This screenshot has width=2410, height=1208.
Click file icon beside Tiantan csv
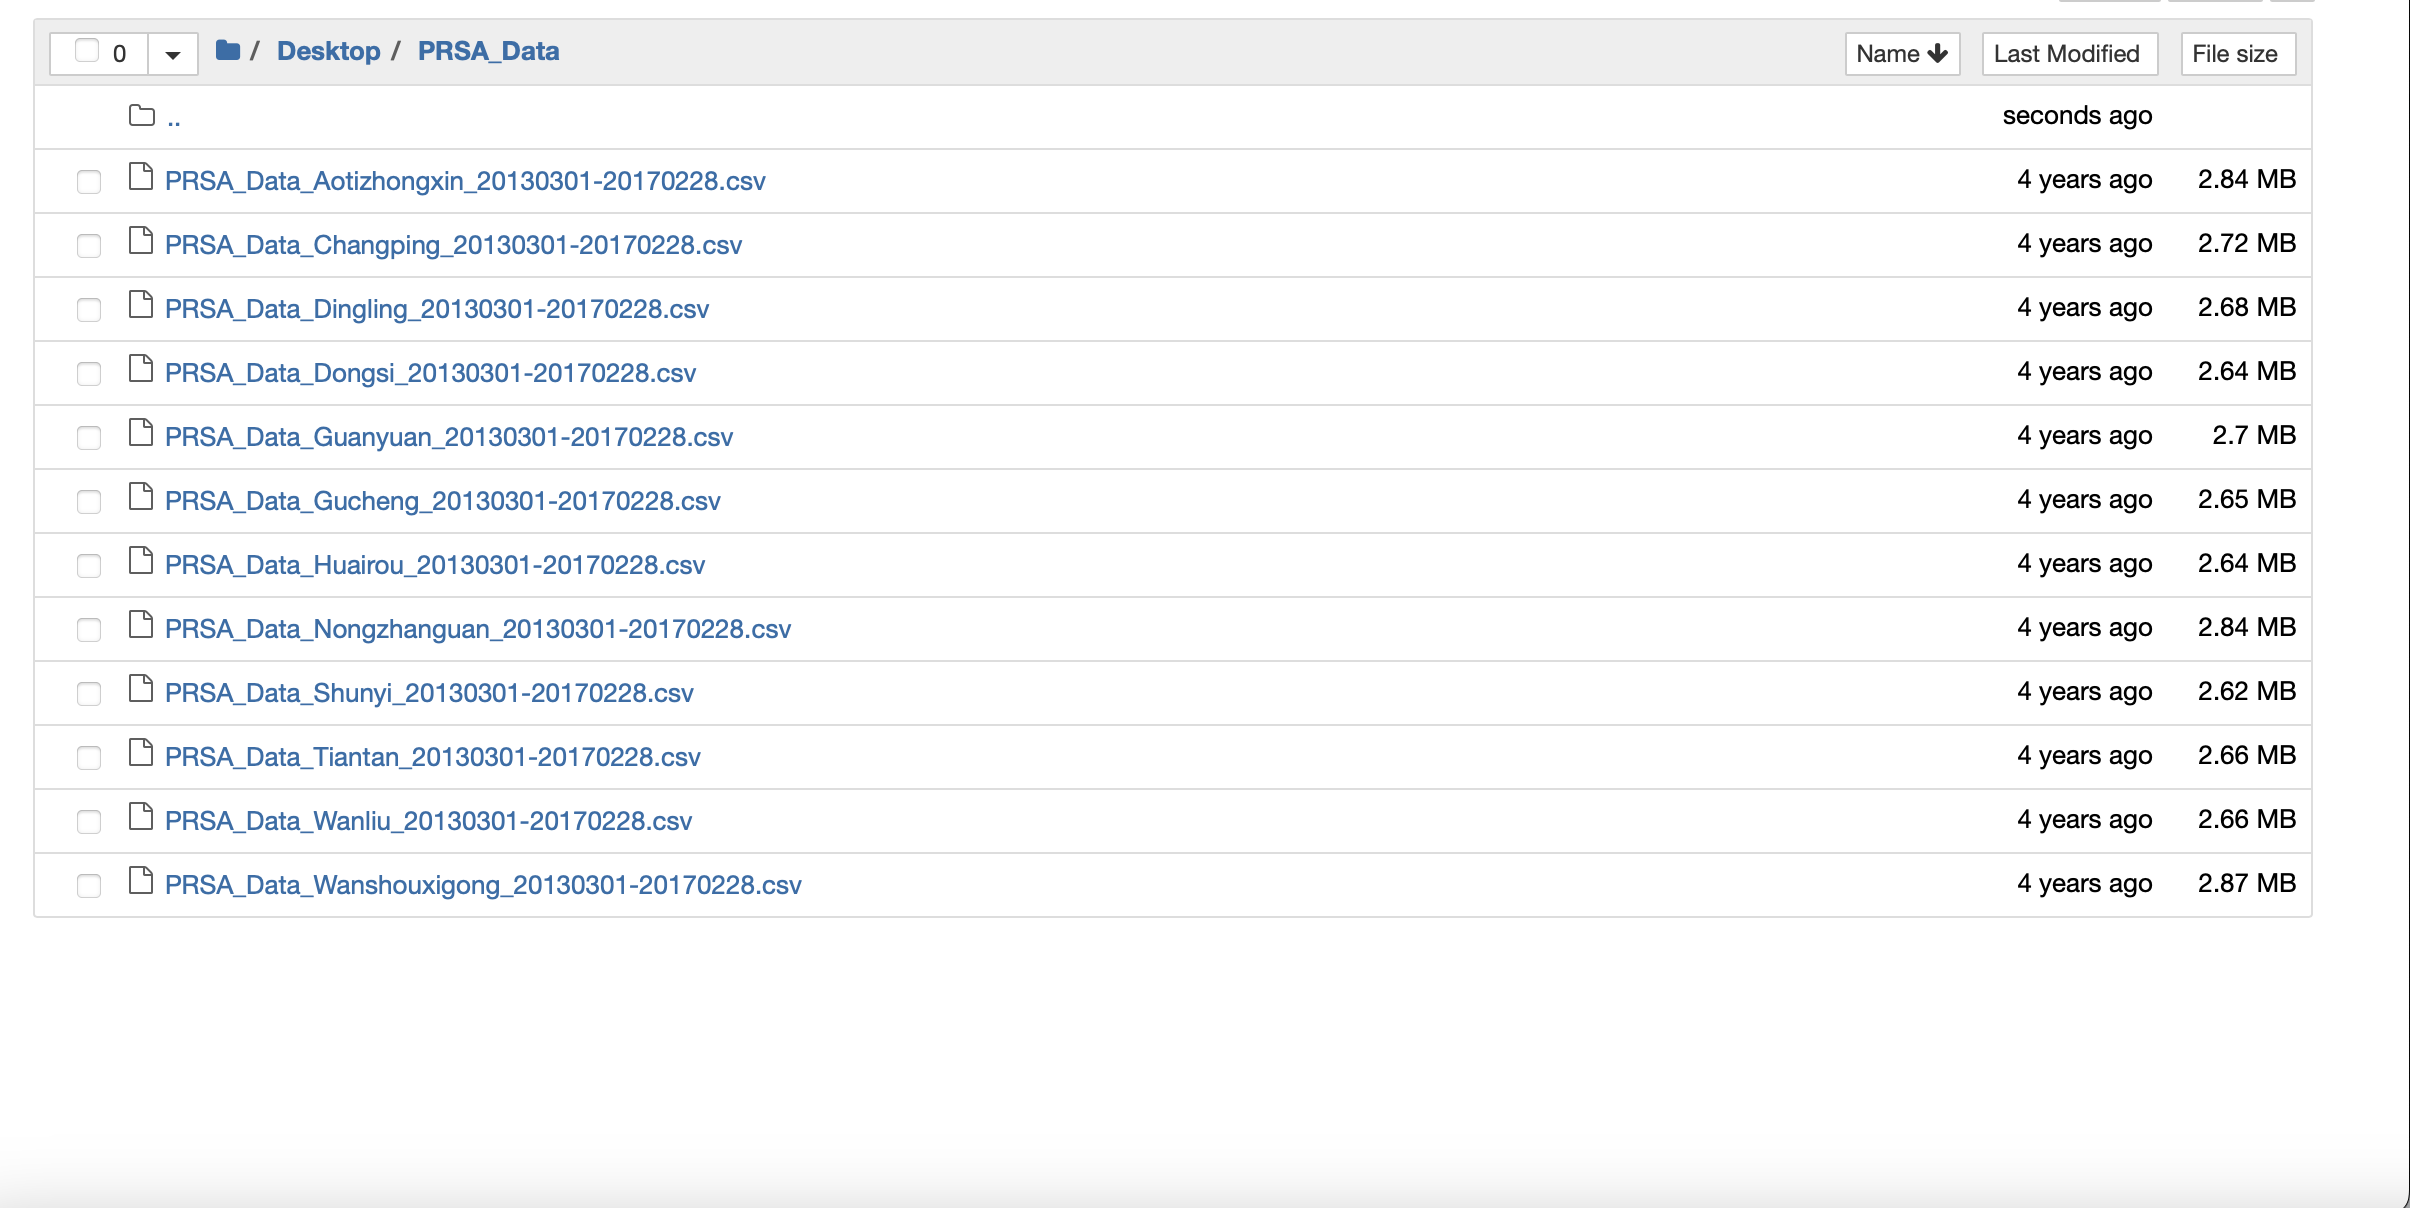point(141,754)
